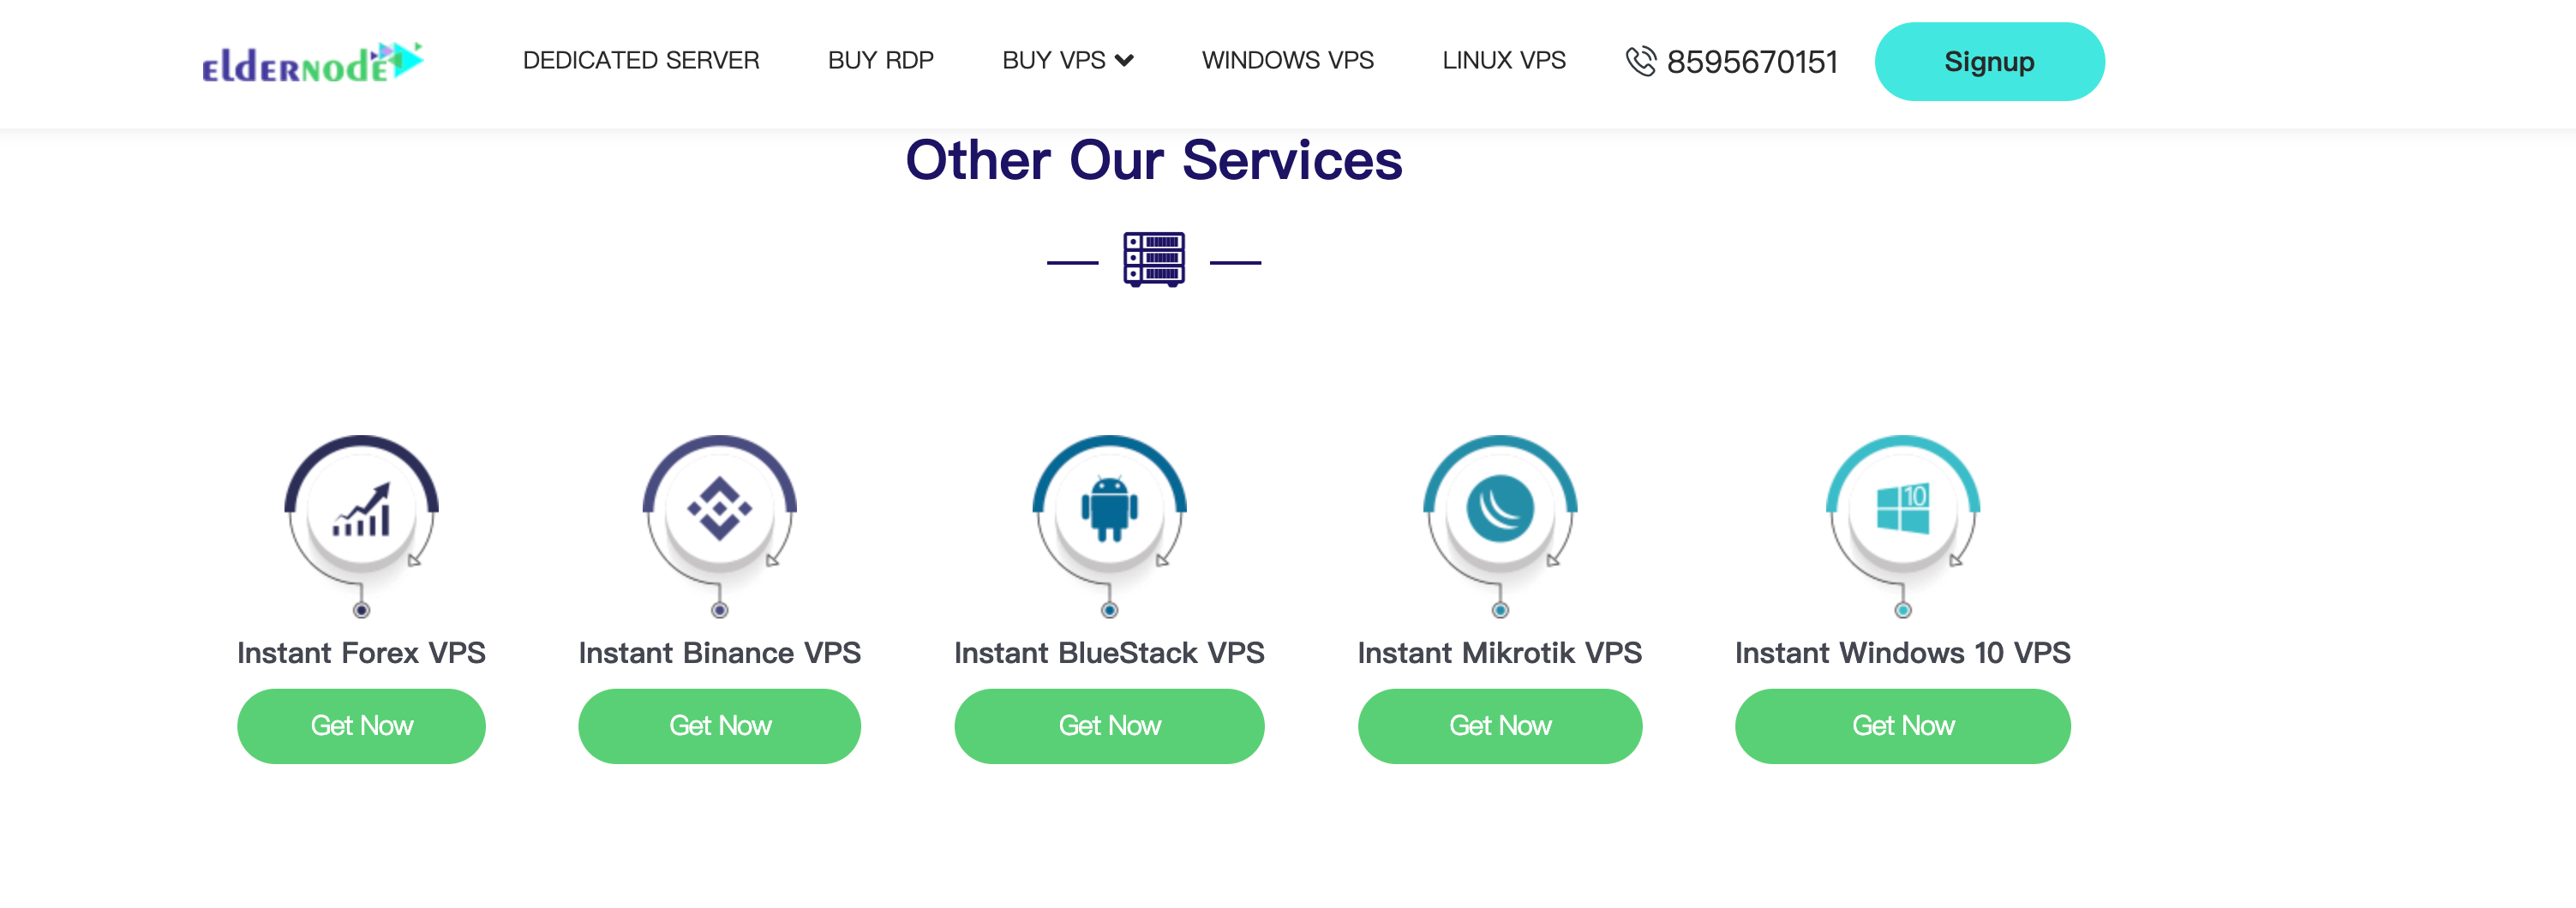The height and width of the screenshot is (908, 2576).
Task: Click the Binance logo icon
Action: click(x=719, y=509)
